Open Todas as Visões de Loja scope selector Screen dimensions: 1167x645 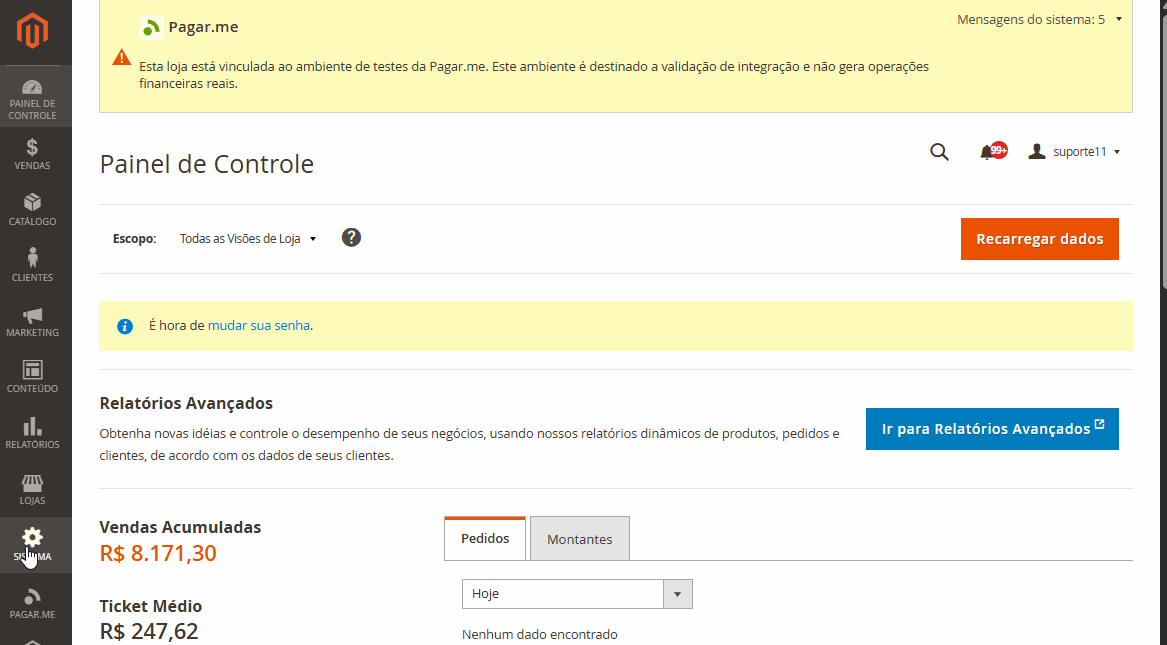pyautogui.click(x=248, y=239)
